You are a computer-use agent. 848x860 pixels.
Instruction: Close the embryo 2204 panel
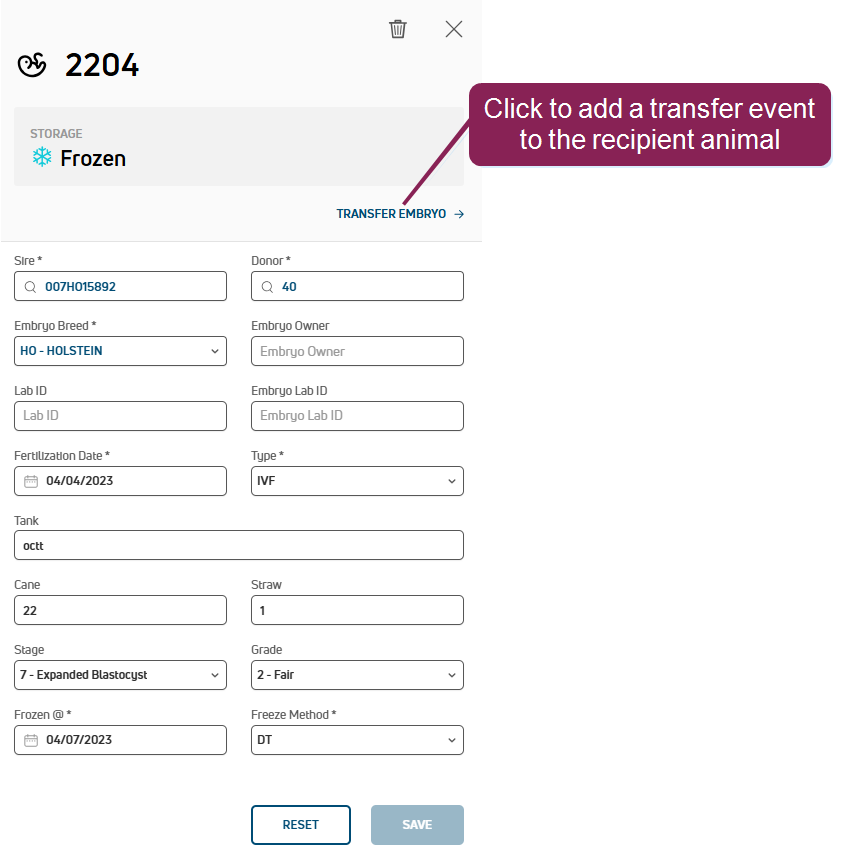[454, 29]
